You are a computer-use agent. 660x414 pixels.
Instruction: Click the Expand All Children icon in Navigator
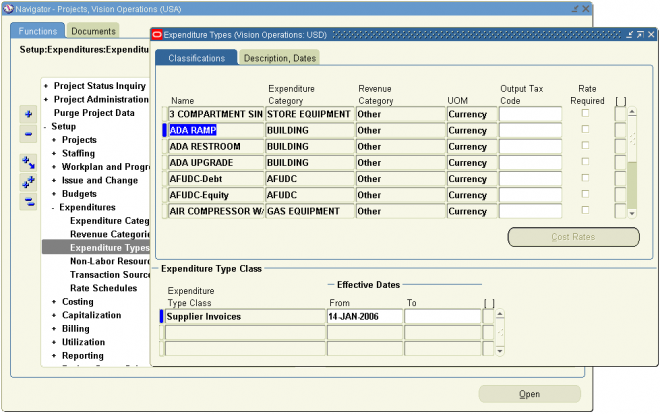28,163
